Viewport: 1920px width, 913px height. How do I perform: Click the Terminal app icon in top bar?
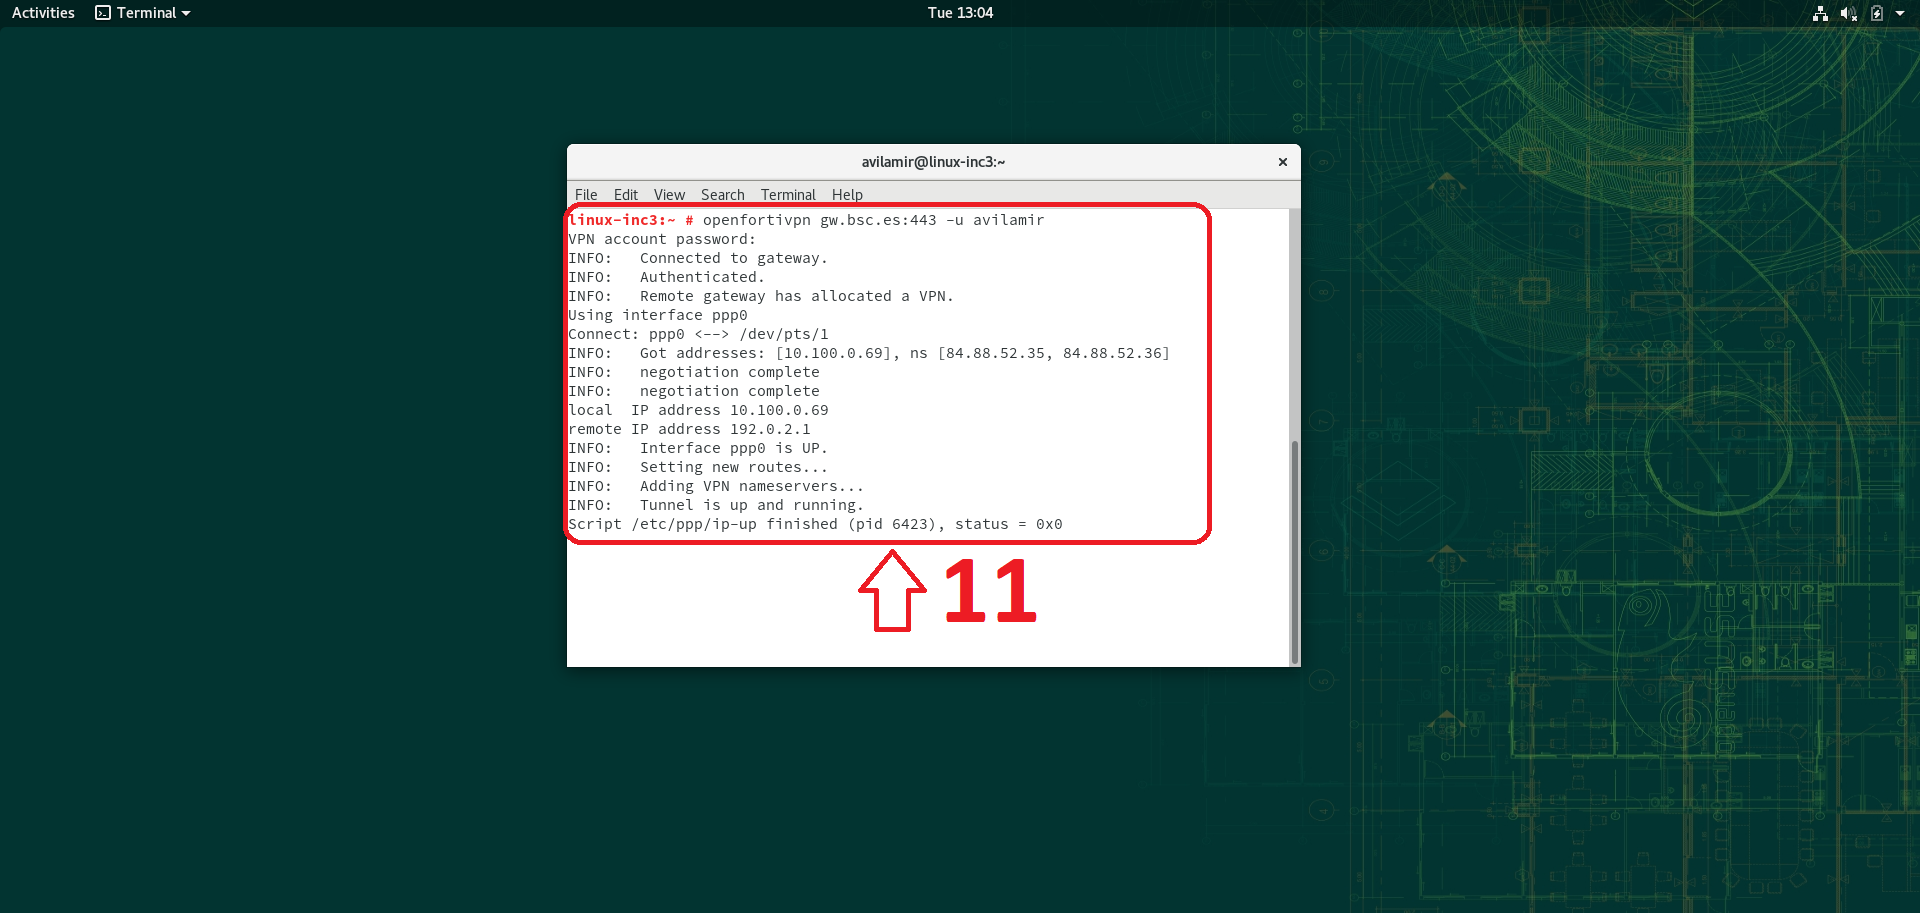click(x=103, y=13)
